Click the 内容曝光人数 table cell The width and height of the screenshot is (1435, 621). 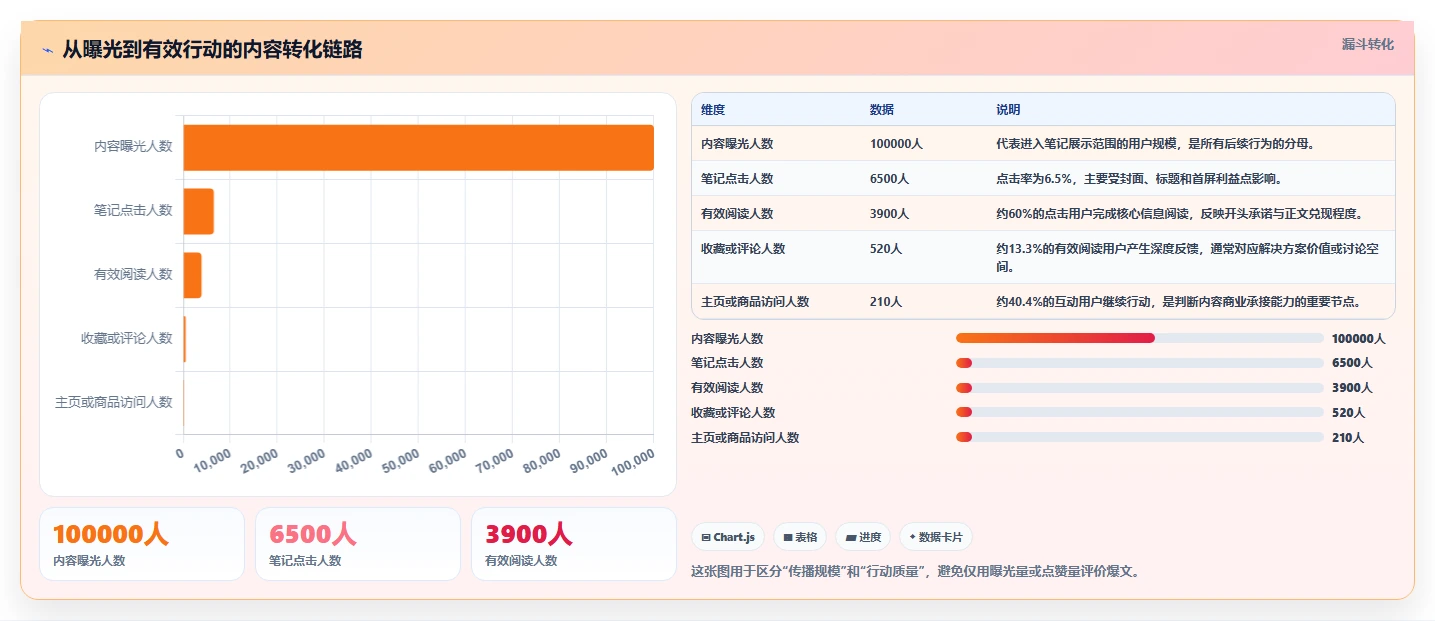pos(776,143)
